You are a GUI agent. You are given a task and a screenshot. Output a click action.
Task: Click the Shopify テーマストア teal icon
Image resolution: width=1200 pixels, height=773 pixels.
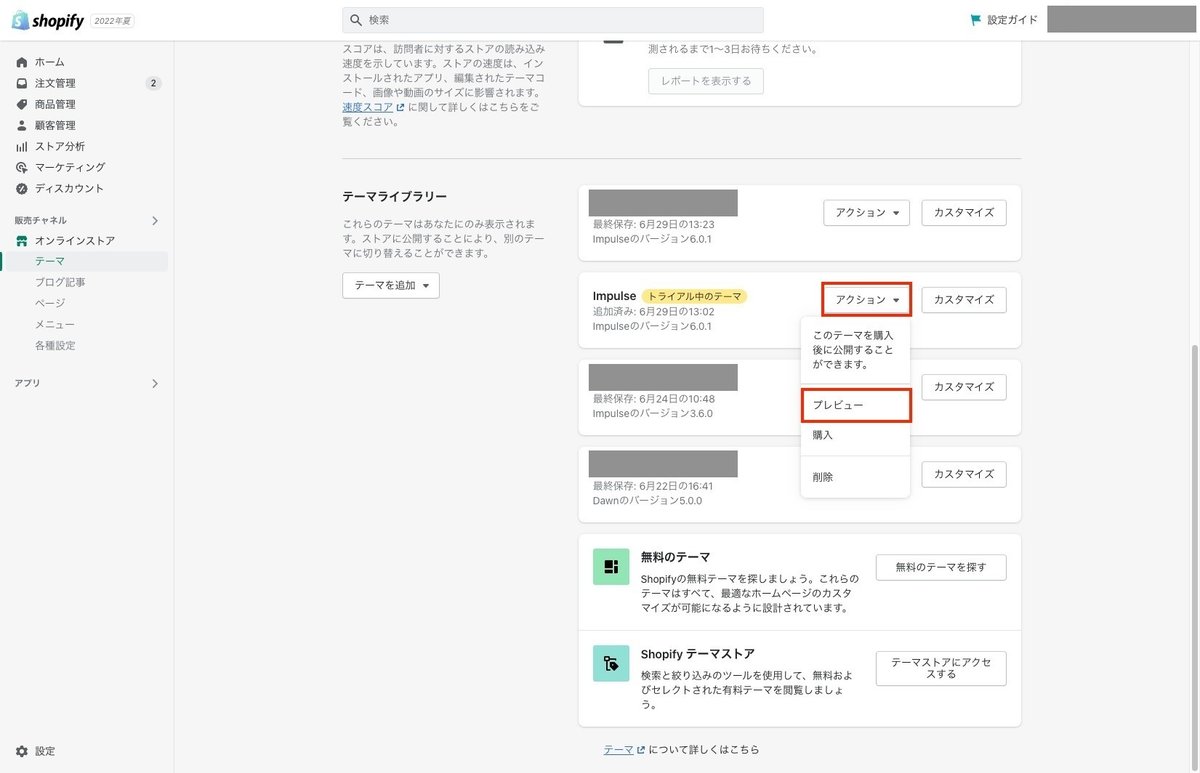click(611, 663)
